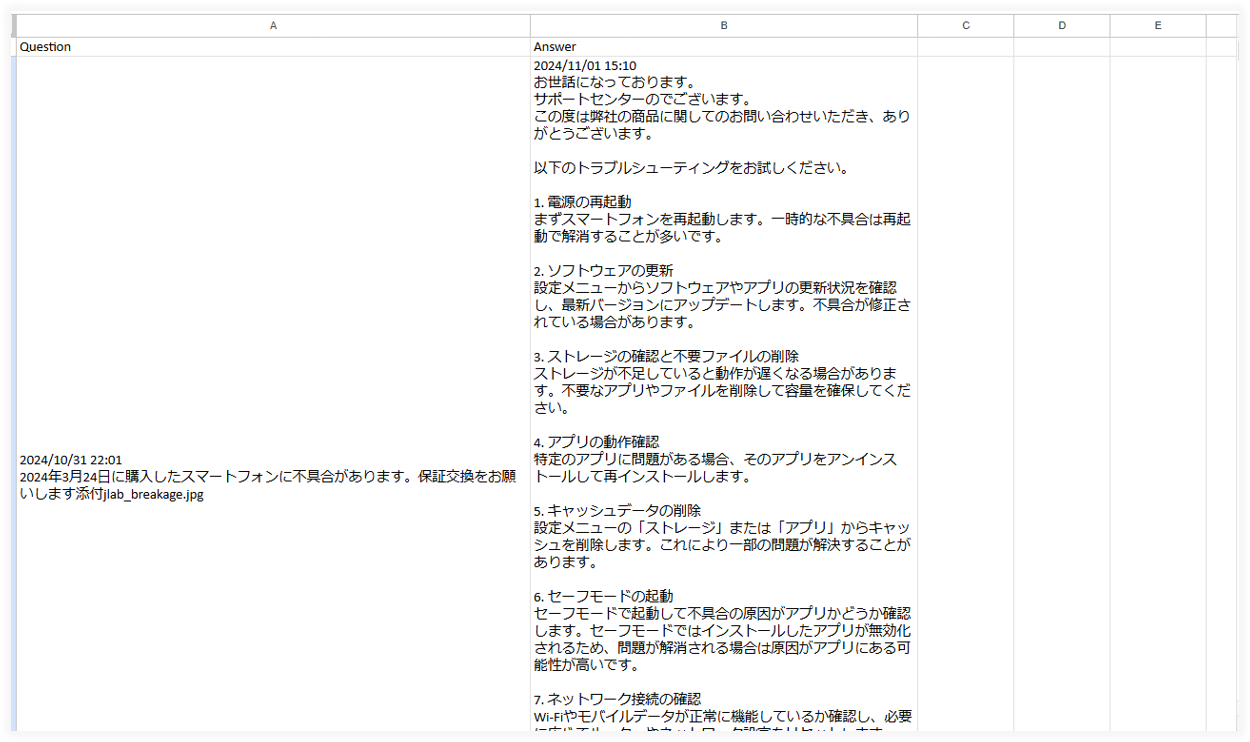Image resolution: width=1250 pixels, height=742 pixels.
Task: Select column E header
Action: coord(1158,26)
